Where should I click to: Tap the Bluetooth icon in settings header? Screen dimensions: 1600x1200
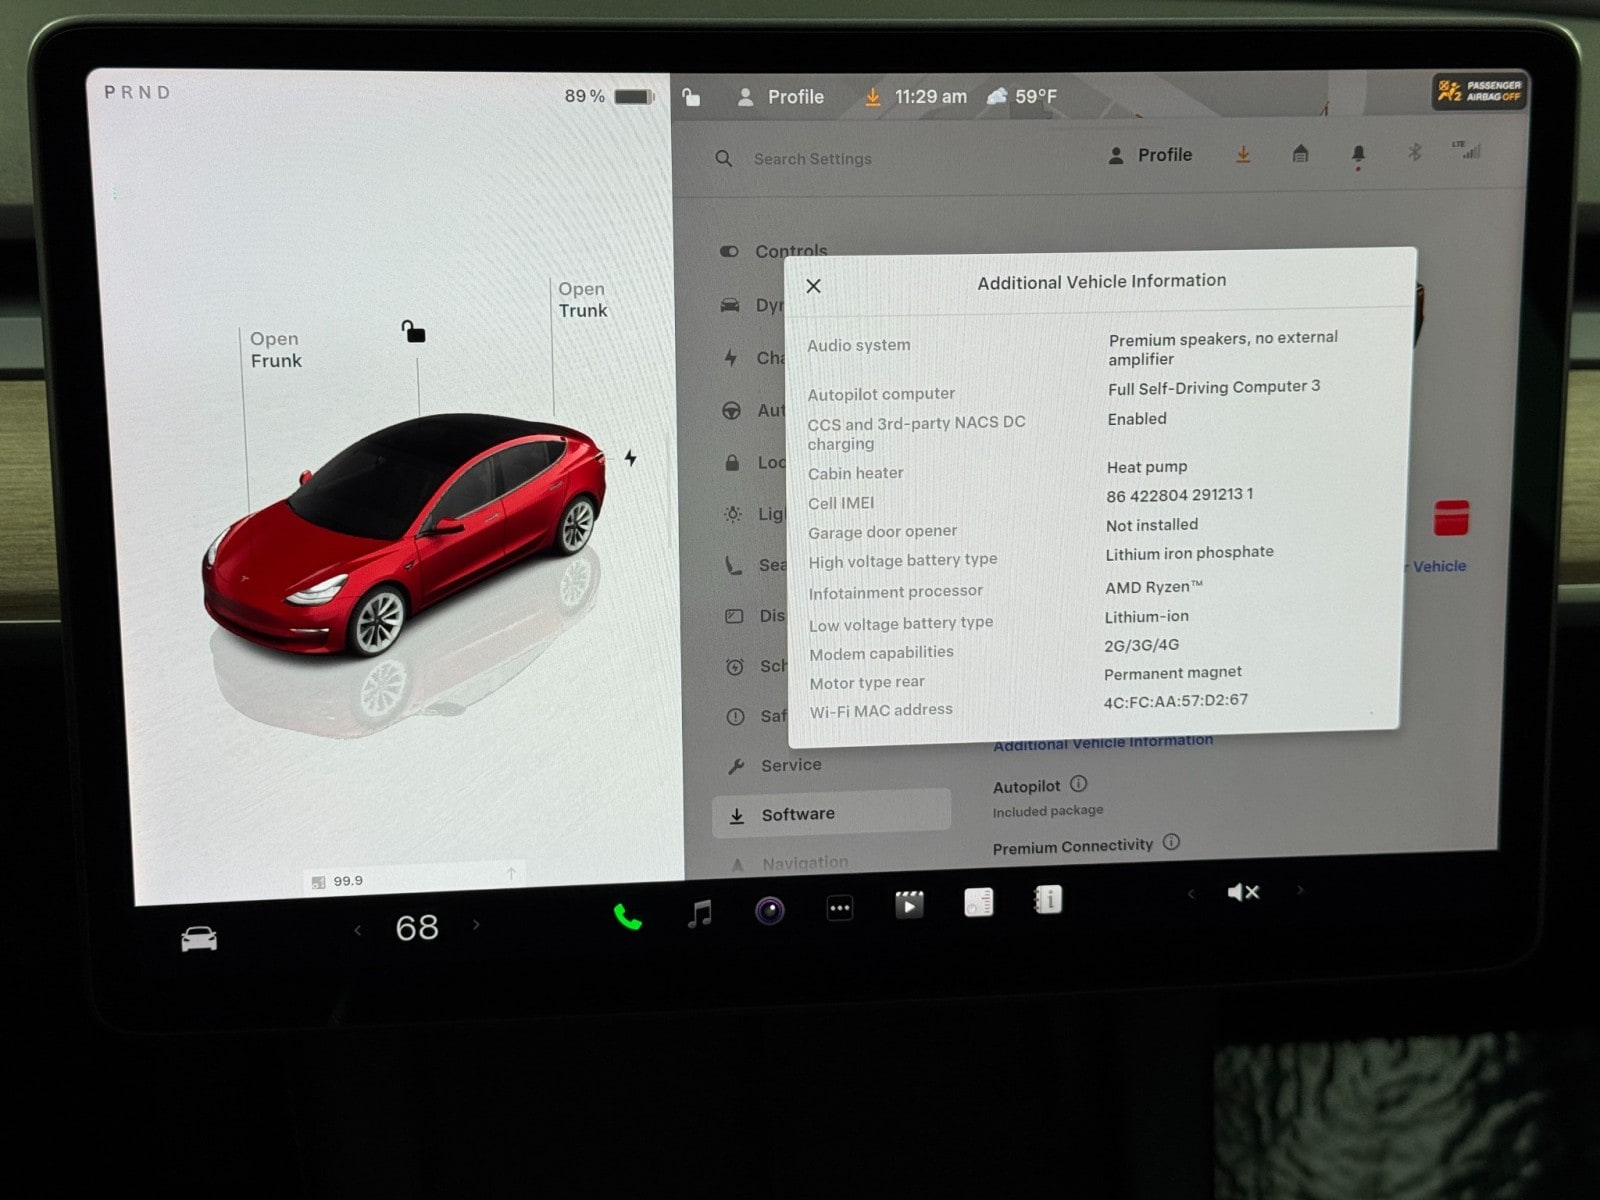[x=1414, y=152]
